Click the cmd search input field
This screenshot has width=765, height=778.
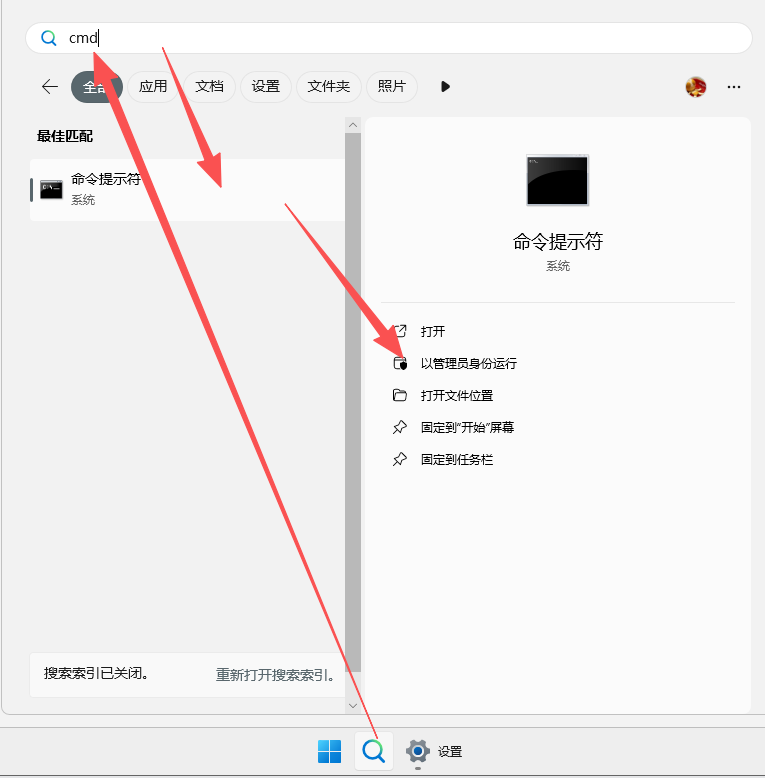click(389, 38)
